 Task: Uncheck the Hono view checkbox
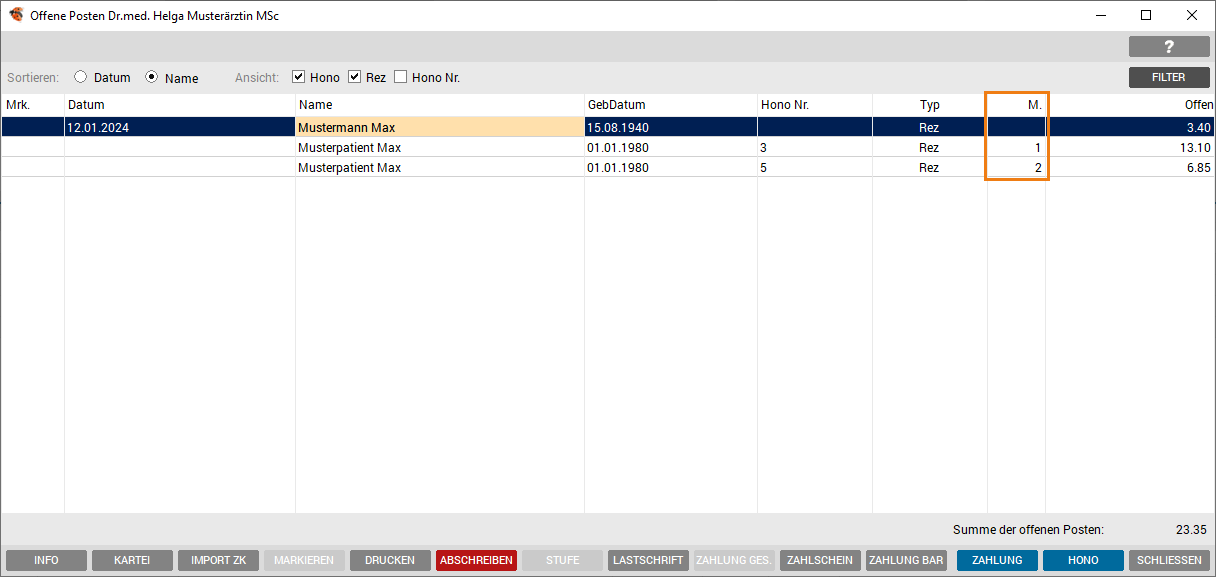coord(298,77)
